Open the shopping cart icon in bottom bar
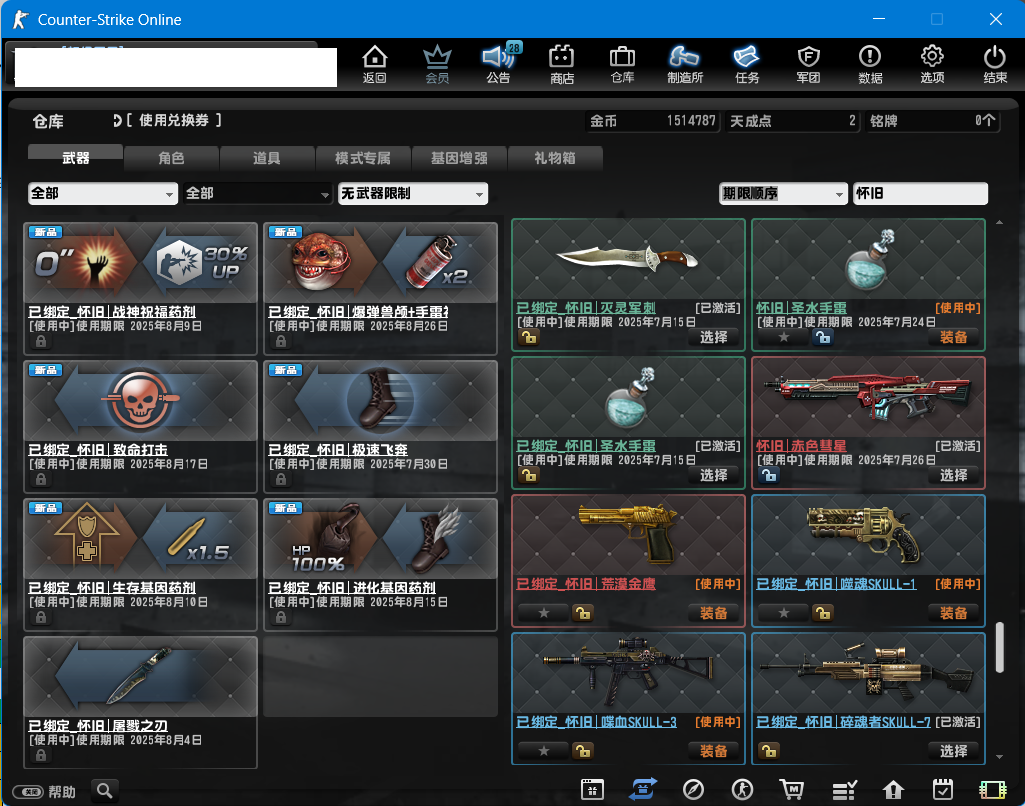This screenshot has width=1025, height=806. (792, 790)
